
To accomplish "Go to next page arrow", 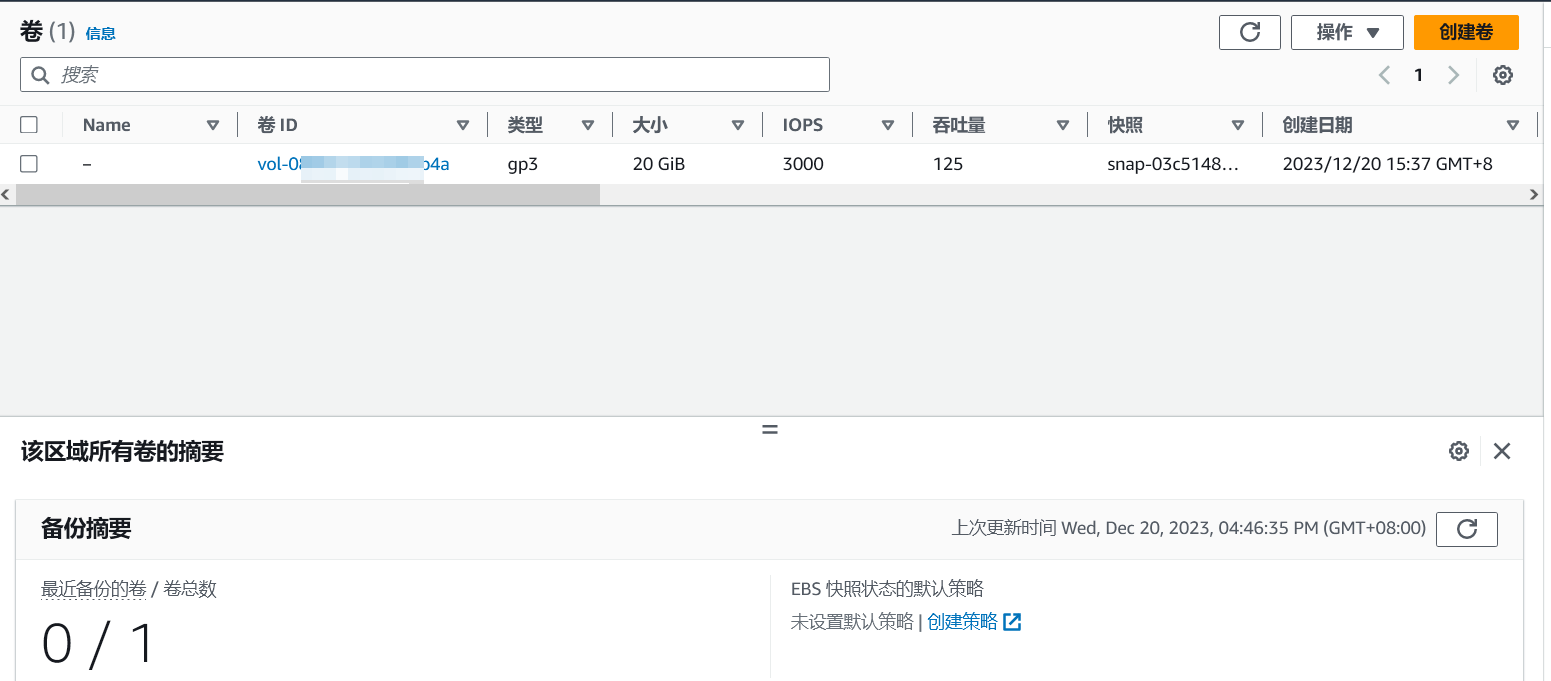I will [1453, 75].
